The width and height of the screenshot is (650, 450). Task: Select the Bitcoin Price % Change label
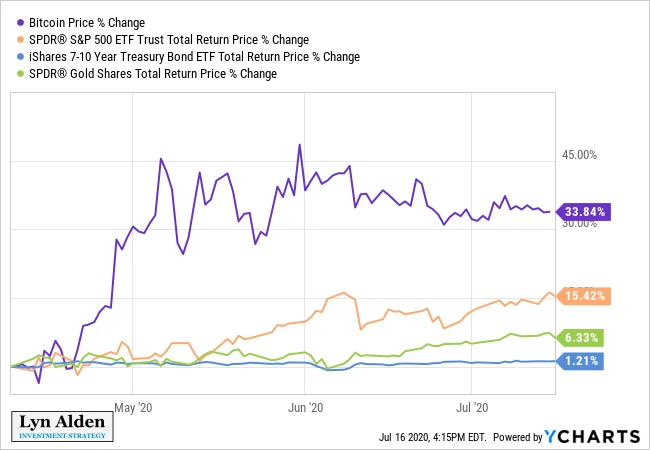point(87,23)
